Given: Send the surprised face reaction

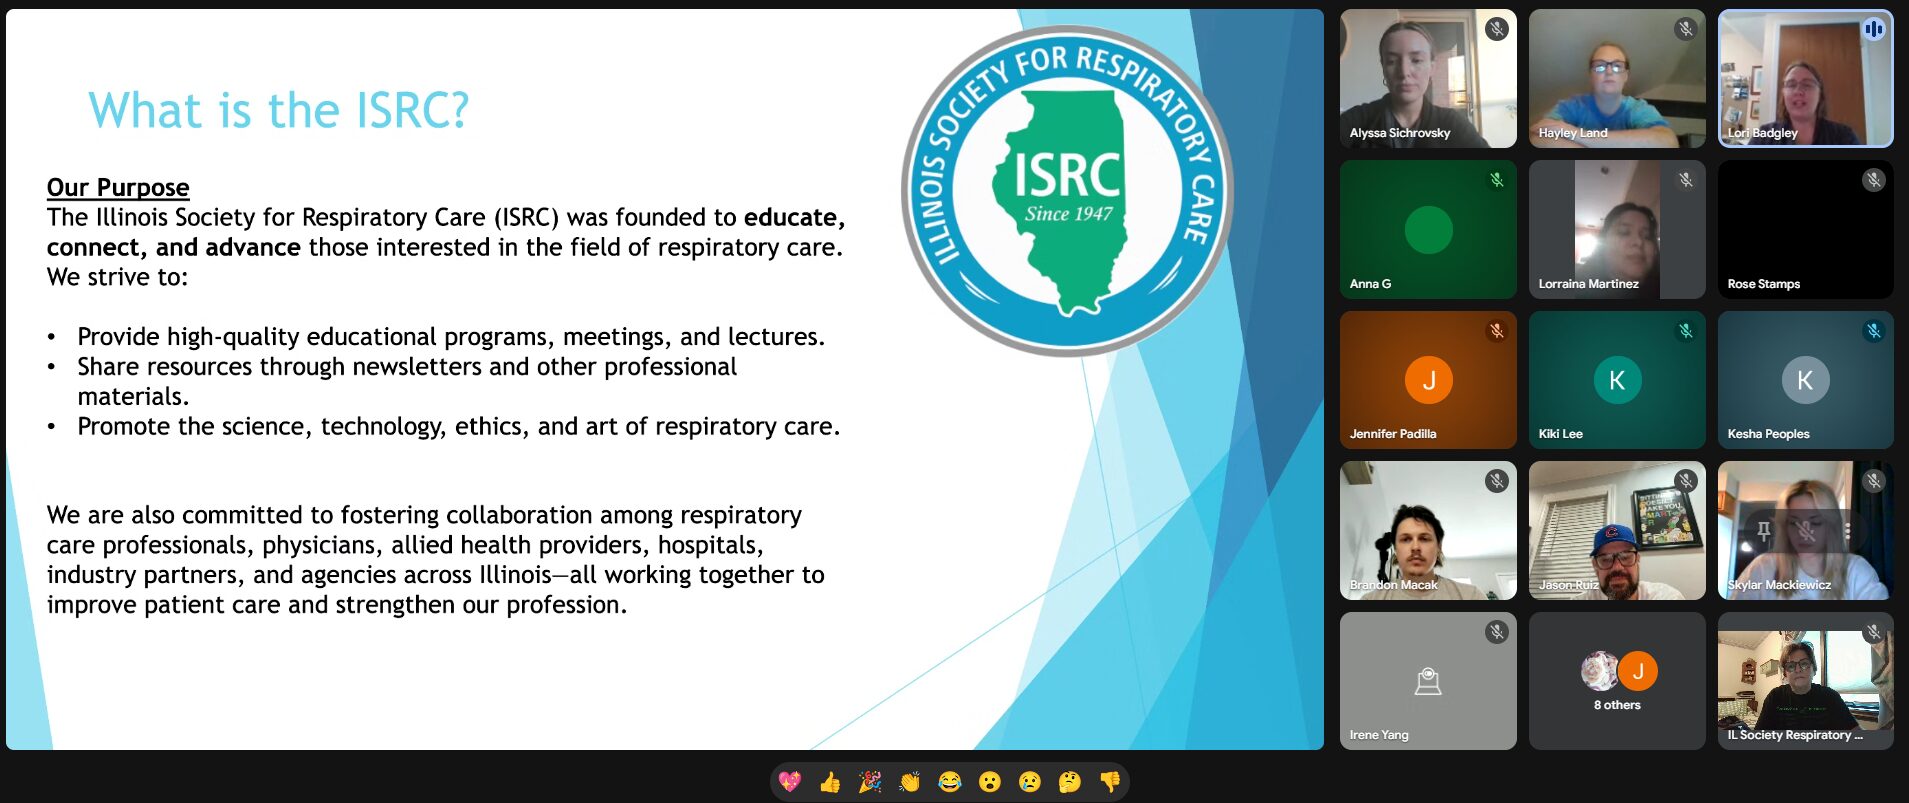Looking at the screenshot, I should tap(990, 782).
